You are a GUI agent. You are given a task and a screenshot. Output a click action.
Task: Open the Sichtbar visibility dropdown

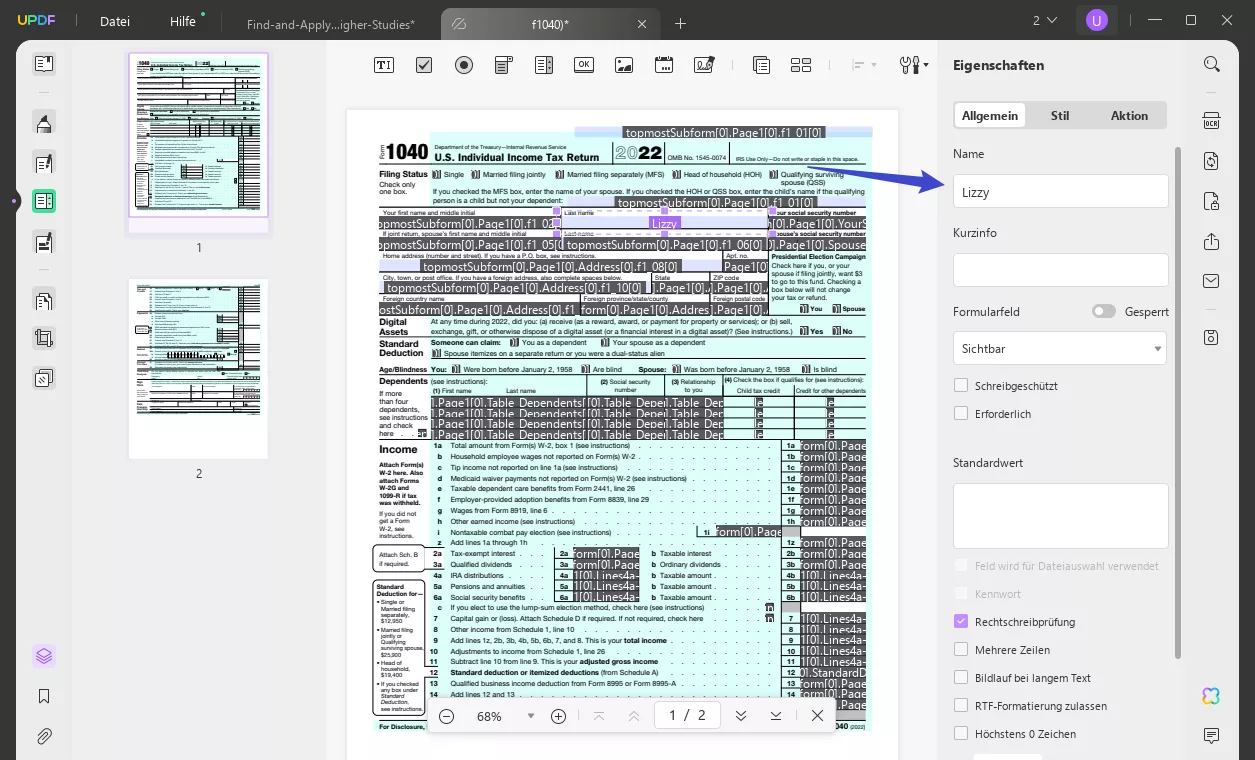1060,348
